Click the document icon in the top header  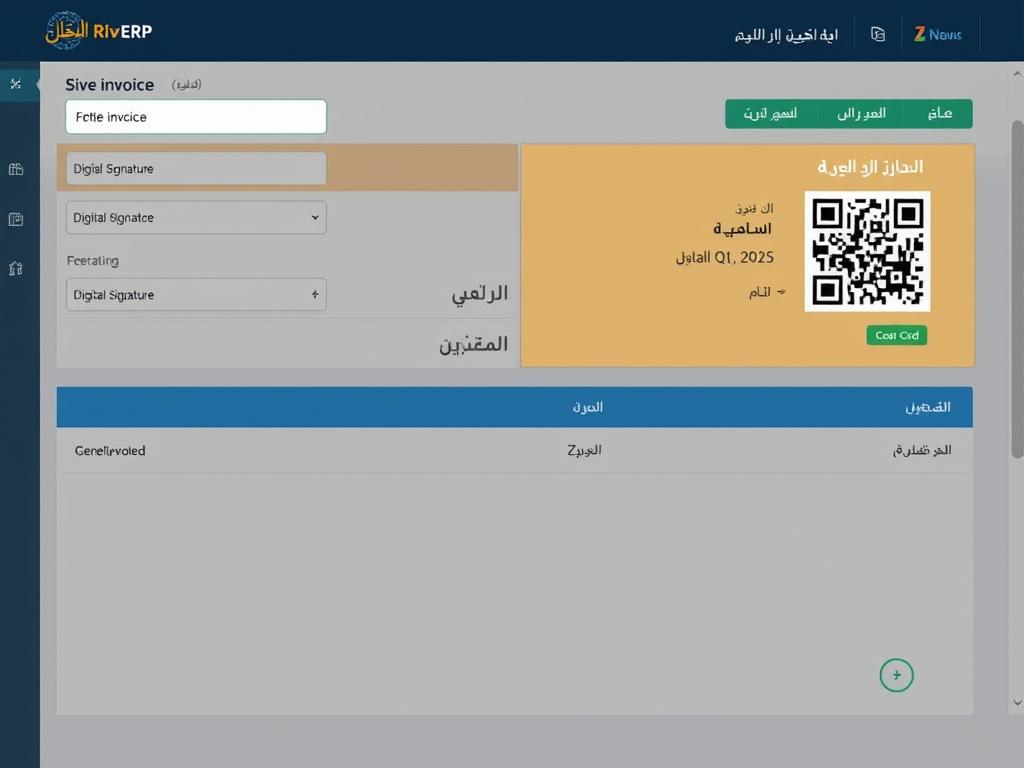pyautogui.click(x=878, y=34)
